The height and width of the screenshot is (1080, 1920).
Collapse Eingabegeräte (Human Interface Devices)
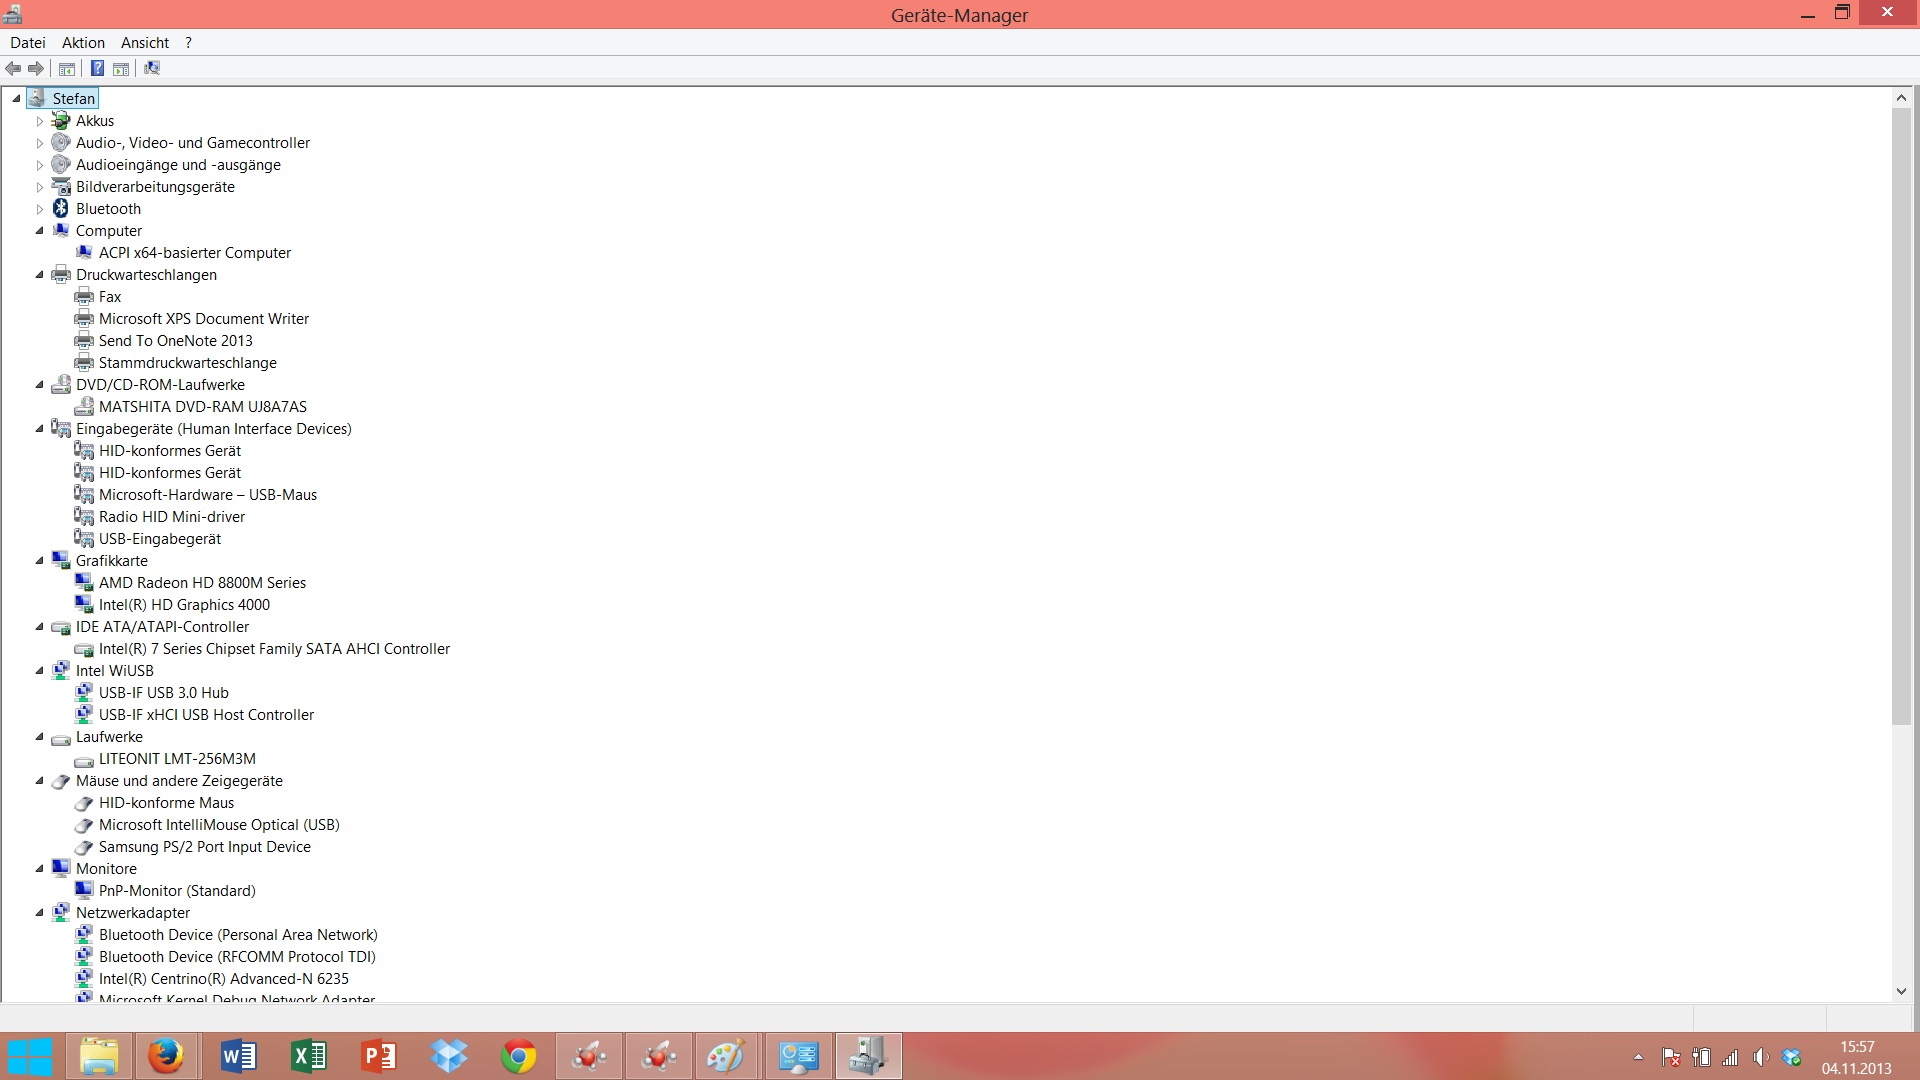coord(40,429)
